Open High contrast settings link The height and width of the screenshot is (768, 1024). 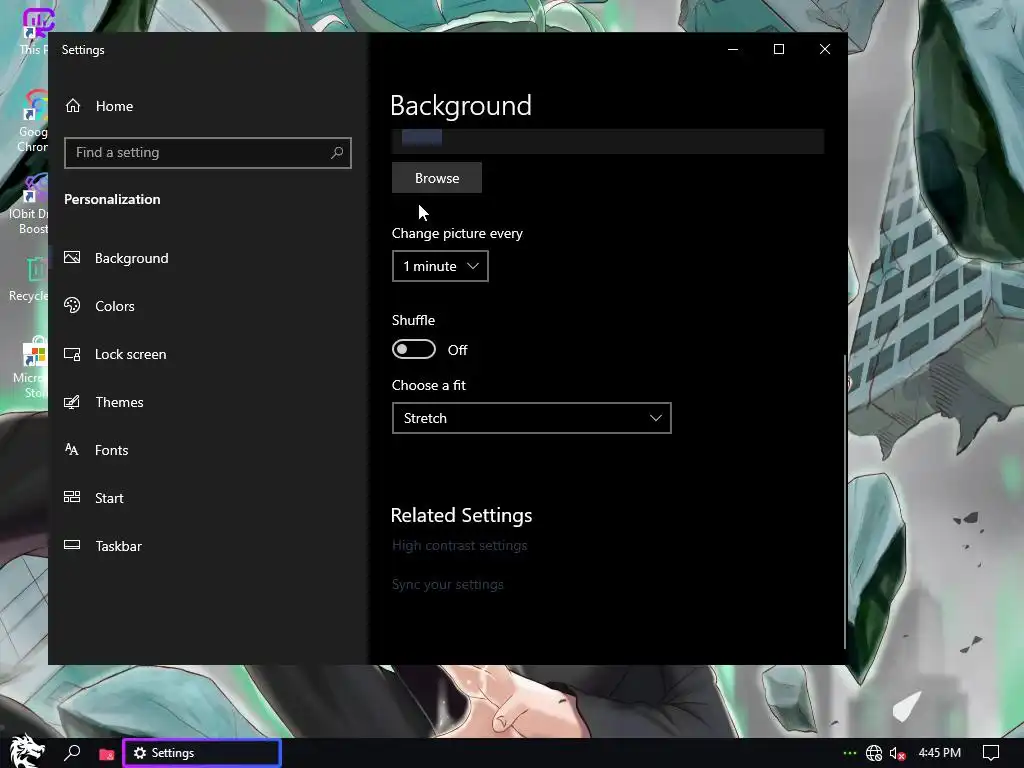pyautogui.click(x=459, y=545)
